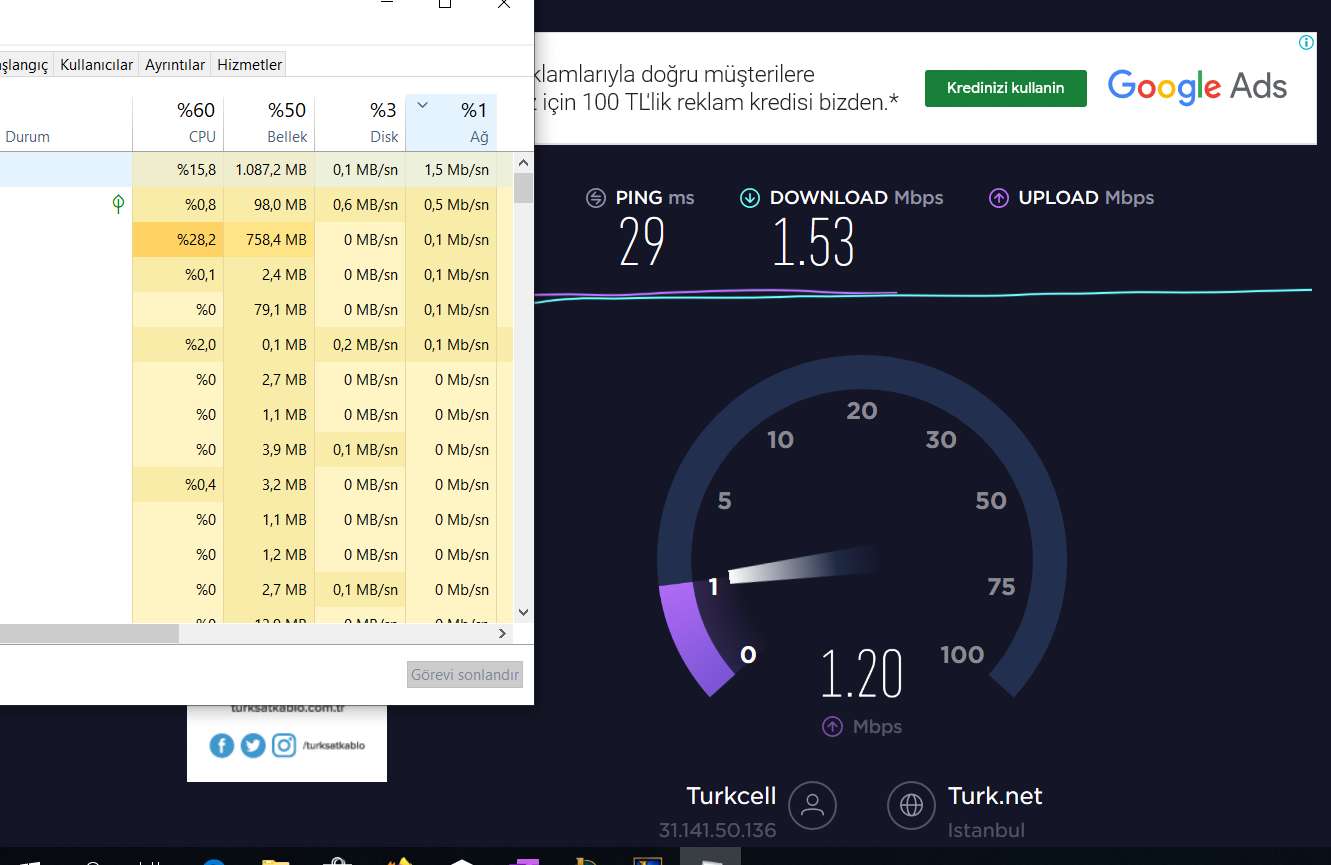Click the IP address 31.141.50.136
Image resolution: width=1331 pixels, height=865 pixels.
717,831
